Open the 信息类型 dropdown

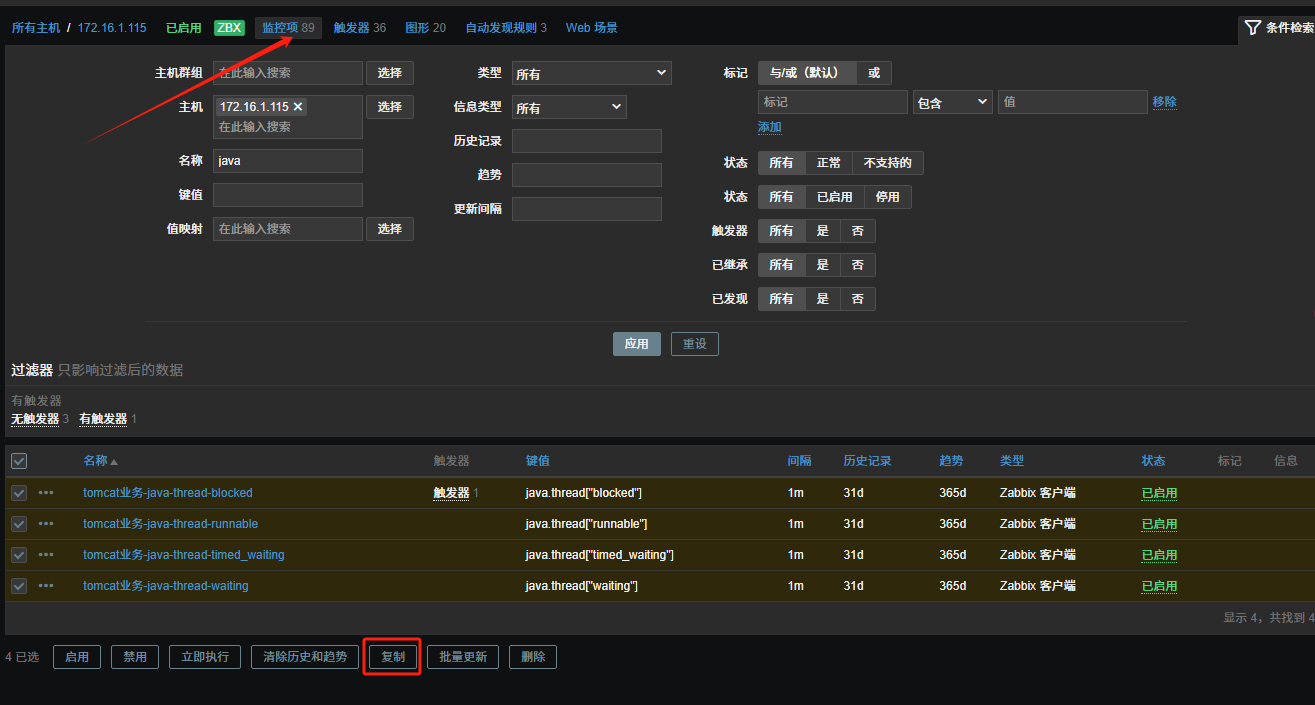569,107
